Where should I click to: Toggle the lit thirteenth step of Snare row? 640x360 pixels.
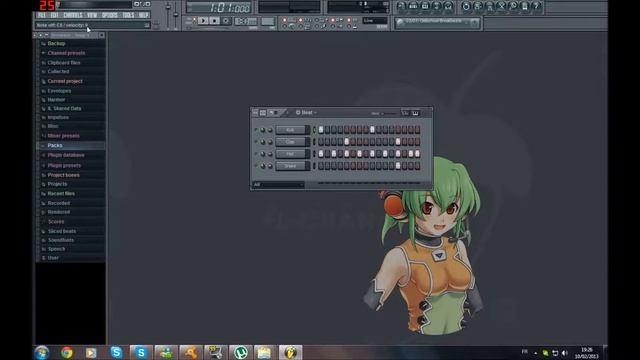point(398,166)
